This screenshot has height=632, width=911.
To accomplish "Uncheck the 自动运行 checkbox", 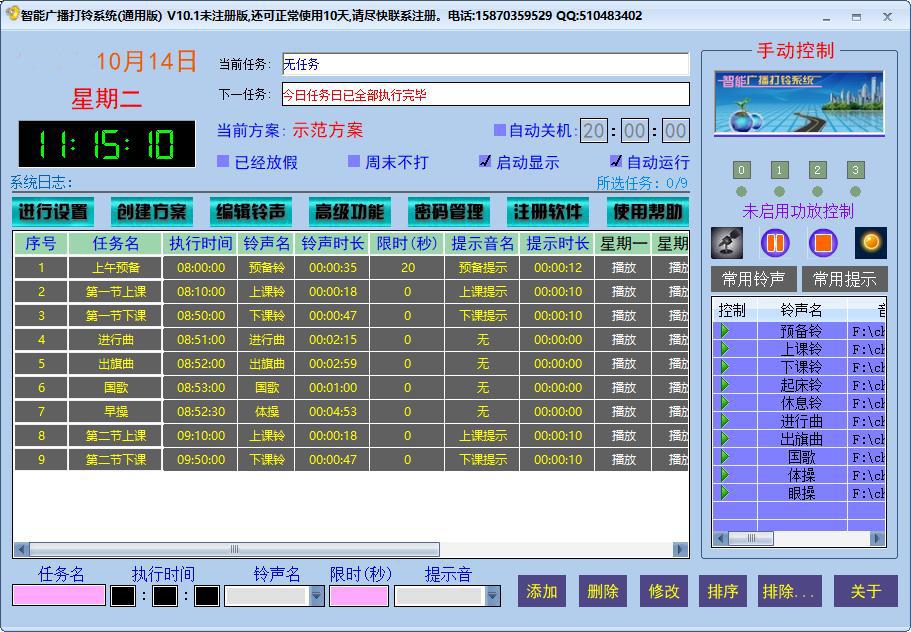I will tap(616, 161).
